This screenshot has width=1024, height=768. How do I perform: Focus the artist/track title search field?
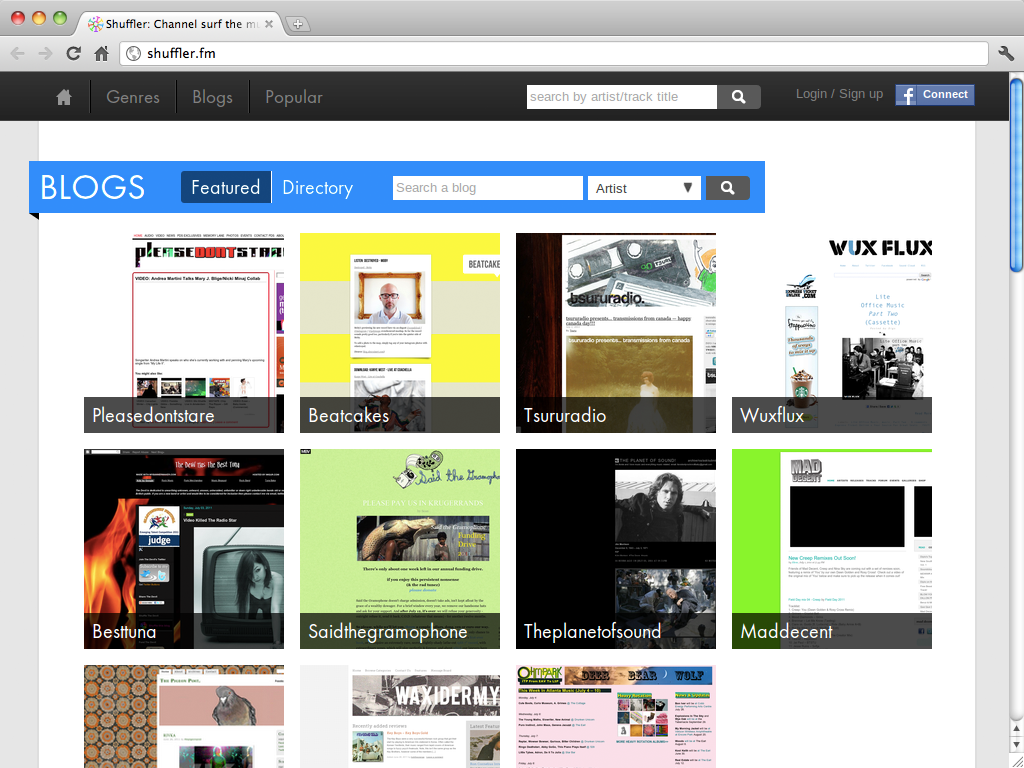[622, 97]
